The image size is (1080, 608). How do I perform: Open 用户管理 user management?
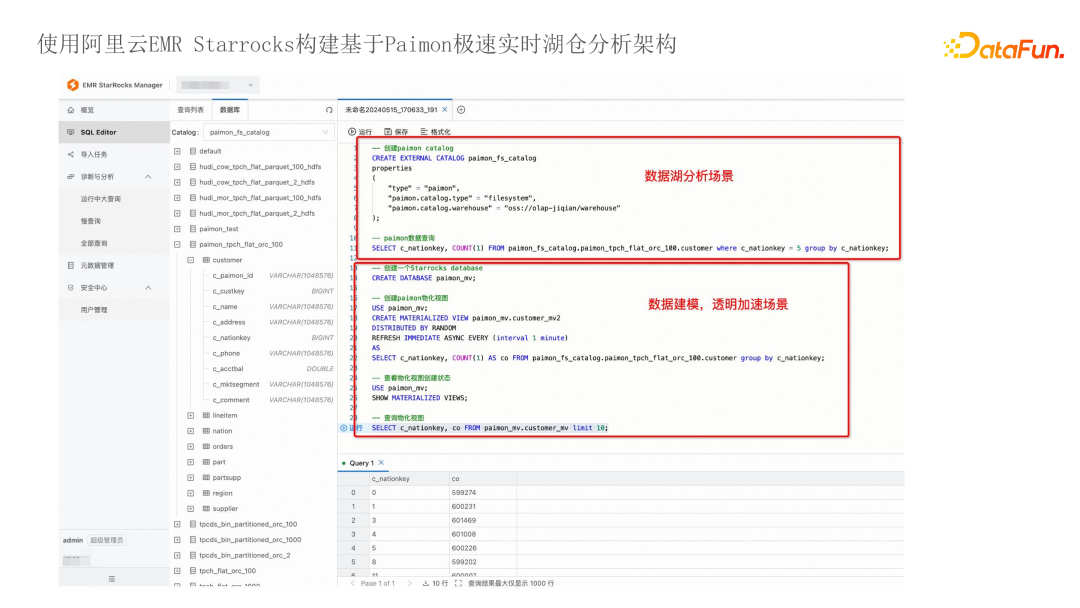click(x=94, y=311)
